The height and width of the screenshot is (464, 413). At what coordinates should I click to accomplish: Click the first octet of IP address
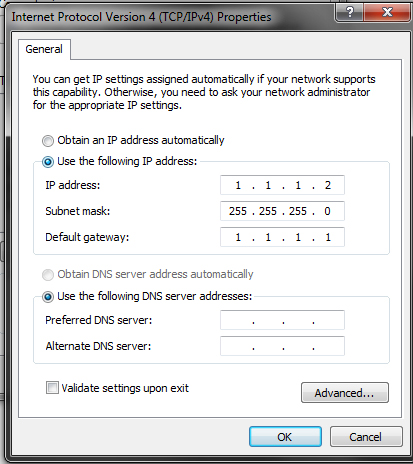coord(238,185)
